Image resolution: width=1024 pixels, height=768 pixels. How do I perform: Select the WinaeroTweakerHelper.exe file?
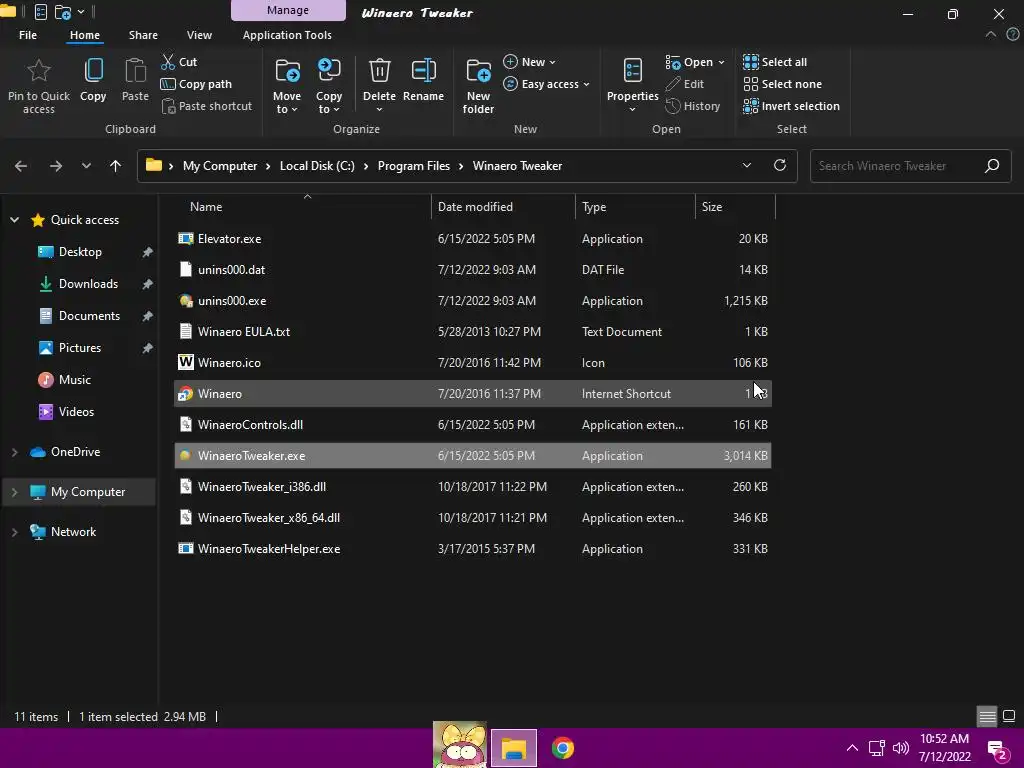point(473,549)
